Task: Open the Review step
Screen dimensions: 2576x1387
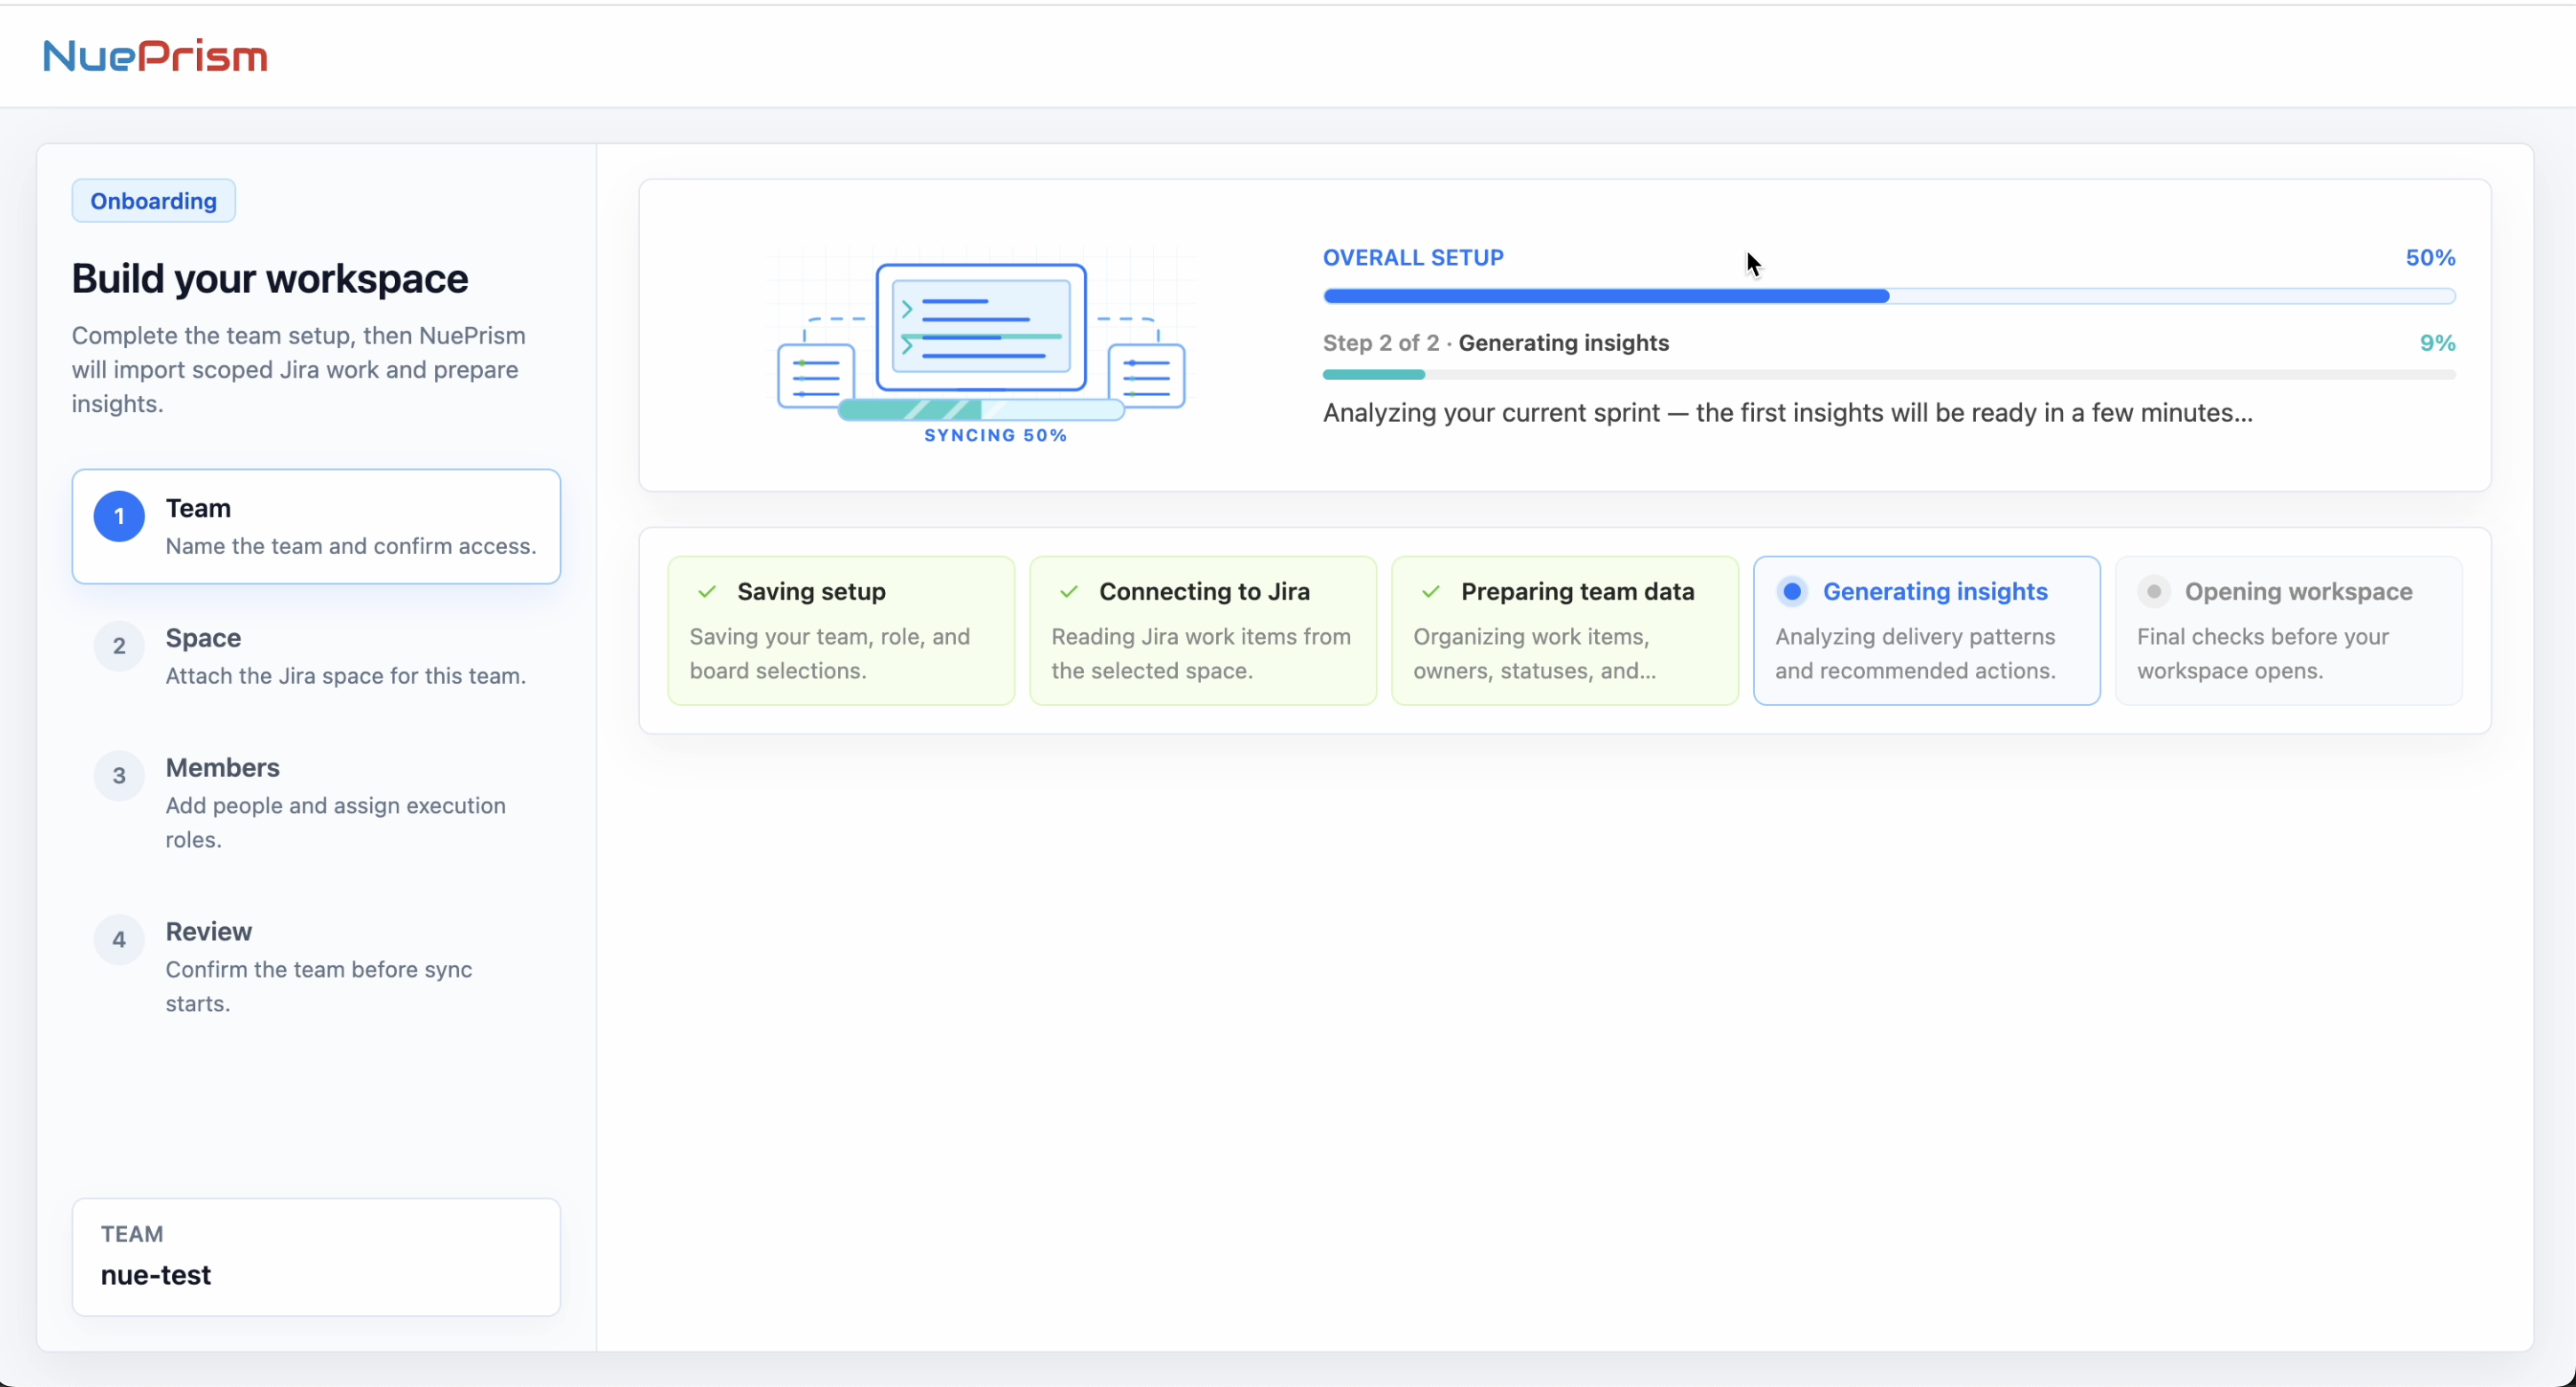Action: click(x=316, y=967)
